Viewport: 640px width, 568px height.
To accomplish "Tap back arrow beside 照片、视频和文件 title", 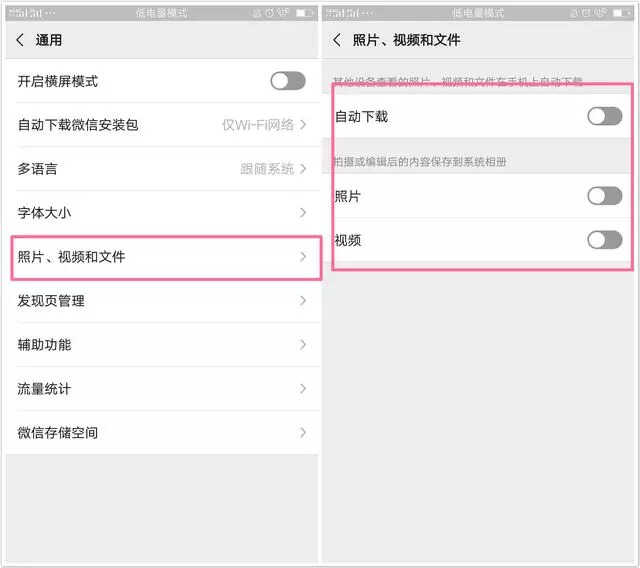I will click(x=337, y=40).
